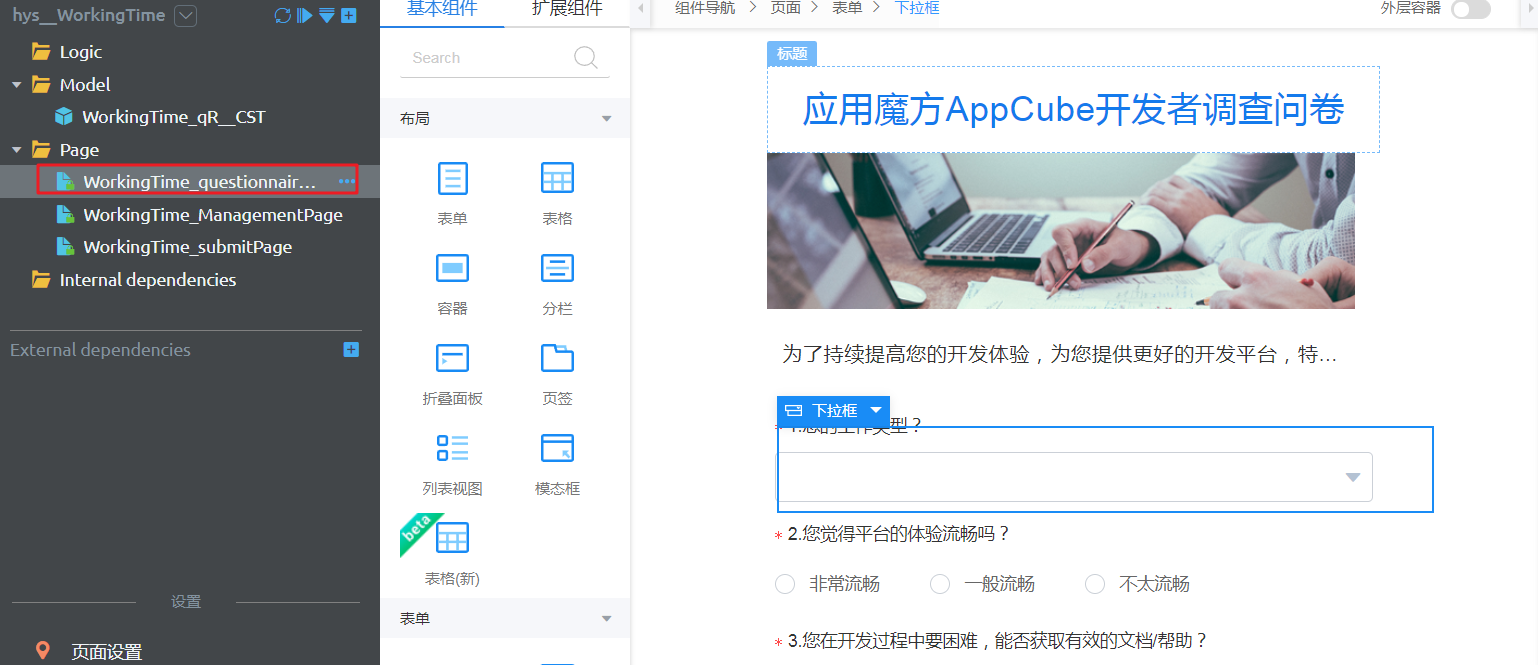Click 组件导航 in breadcrumb

tap(705, 8)
